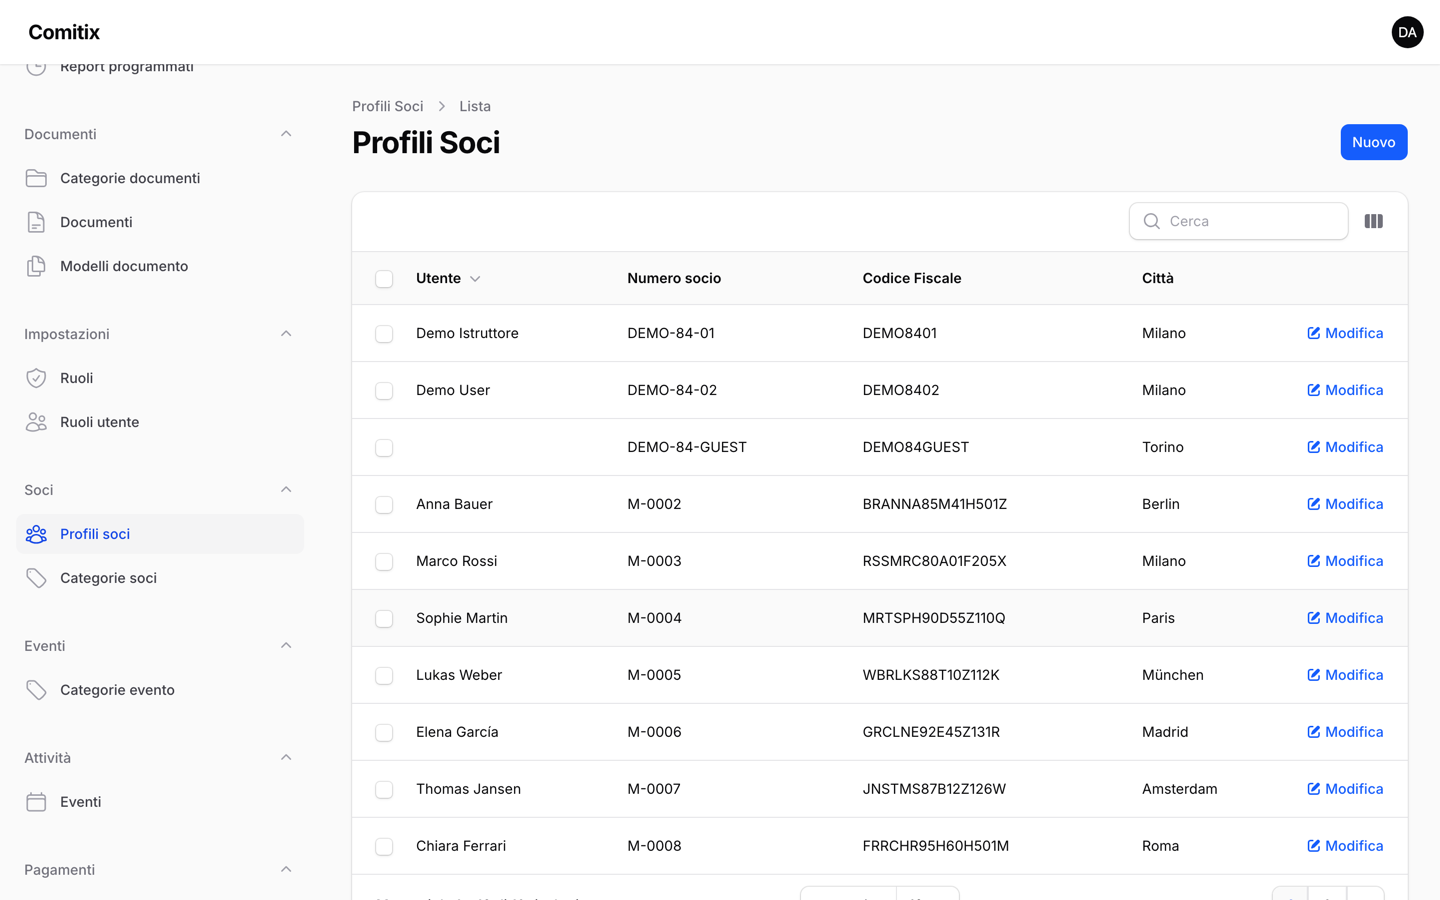The width and height of the screenshot is (1440, 900).
Task: Check the Anna Bauer row checkbox
Action: click(x=384, y=505)
